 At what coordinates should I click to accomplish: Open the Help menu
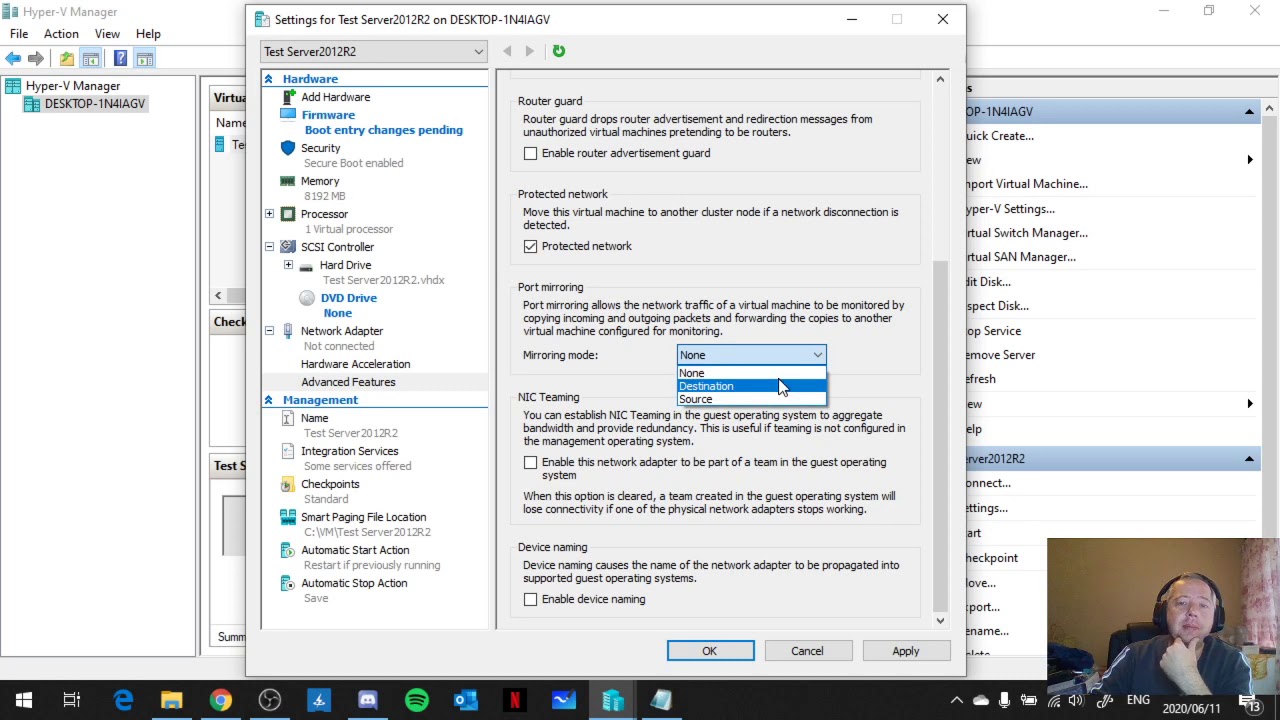pos(148,34)
